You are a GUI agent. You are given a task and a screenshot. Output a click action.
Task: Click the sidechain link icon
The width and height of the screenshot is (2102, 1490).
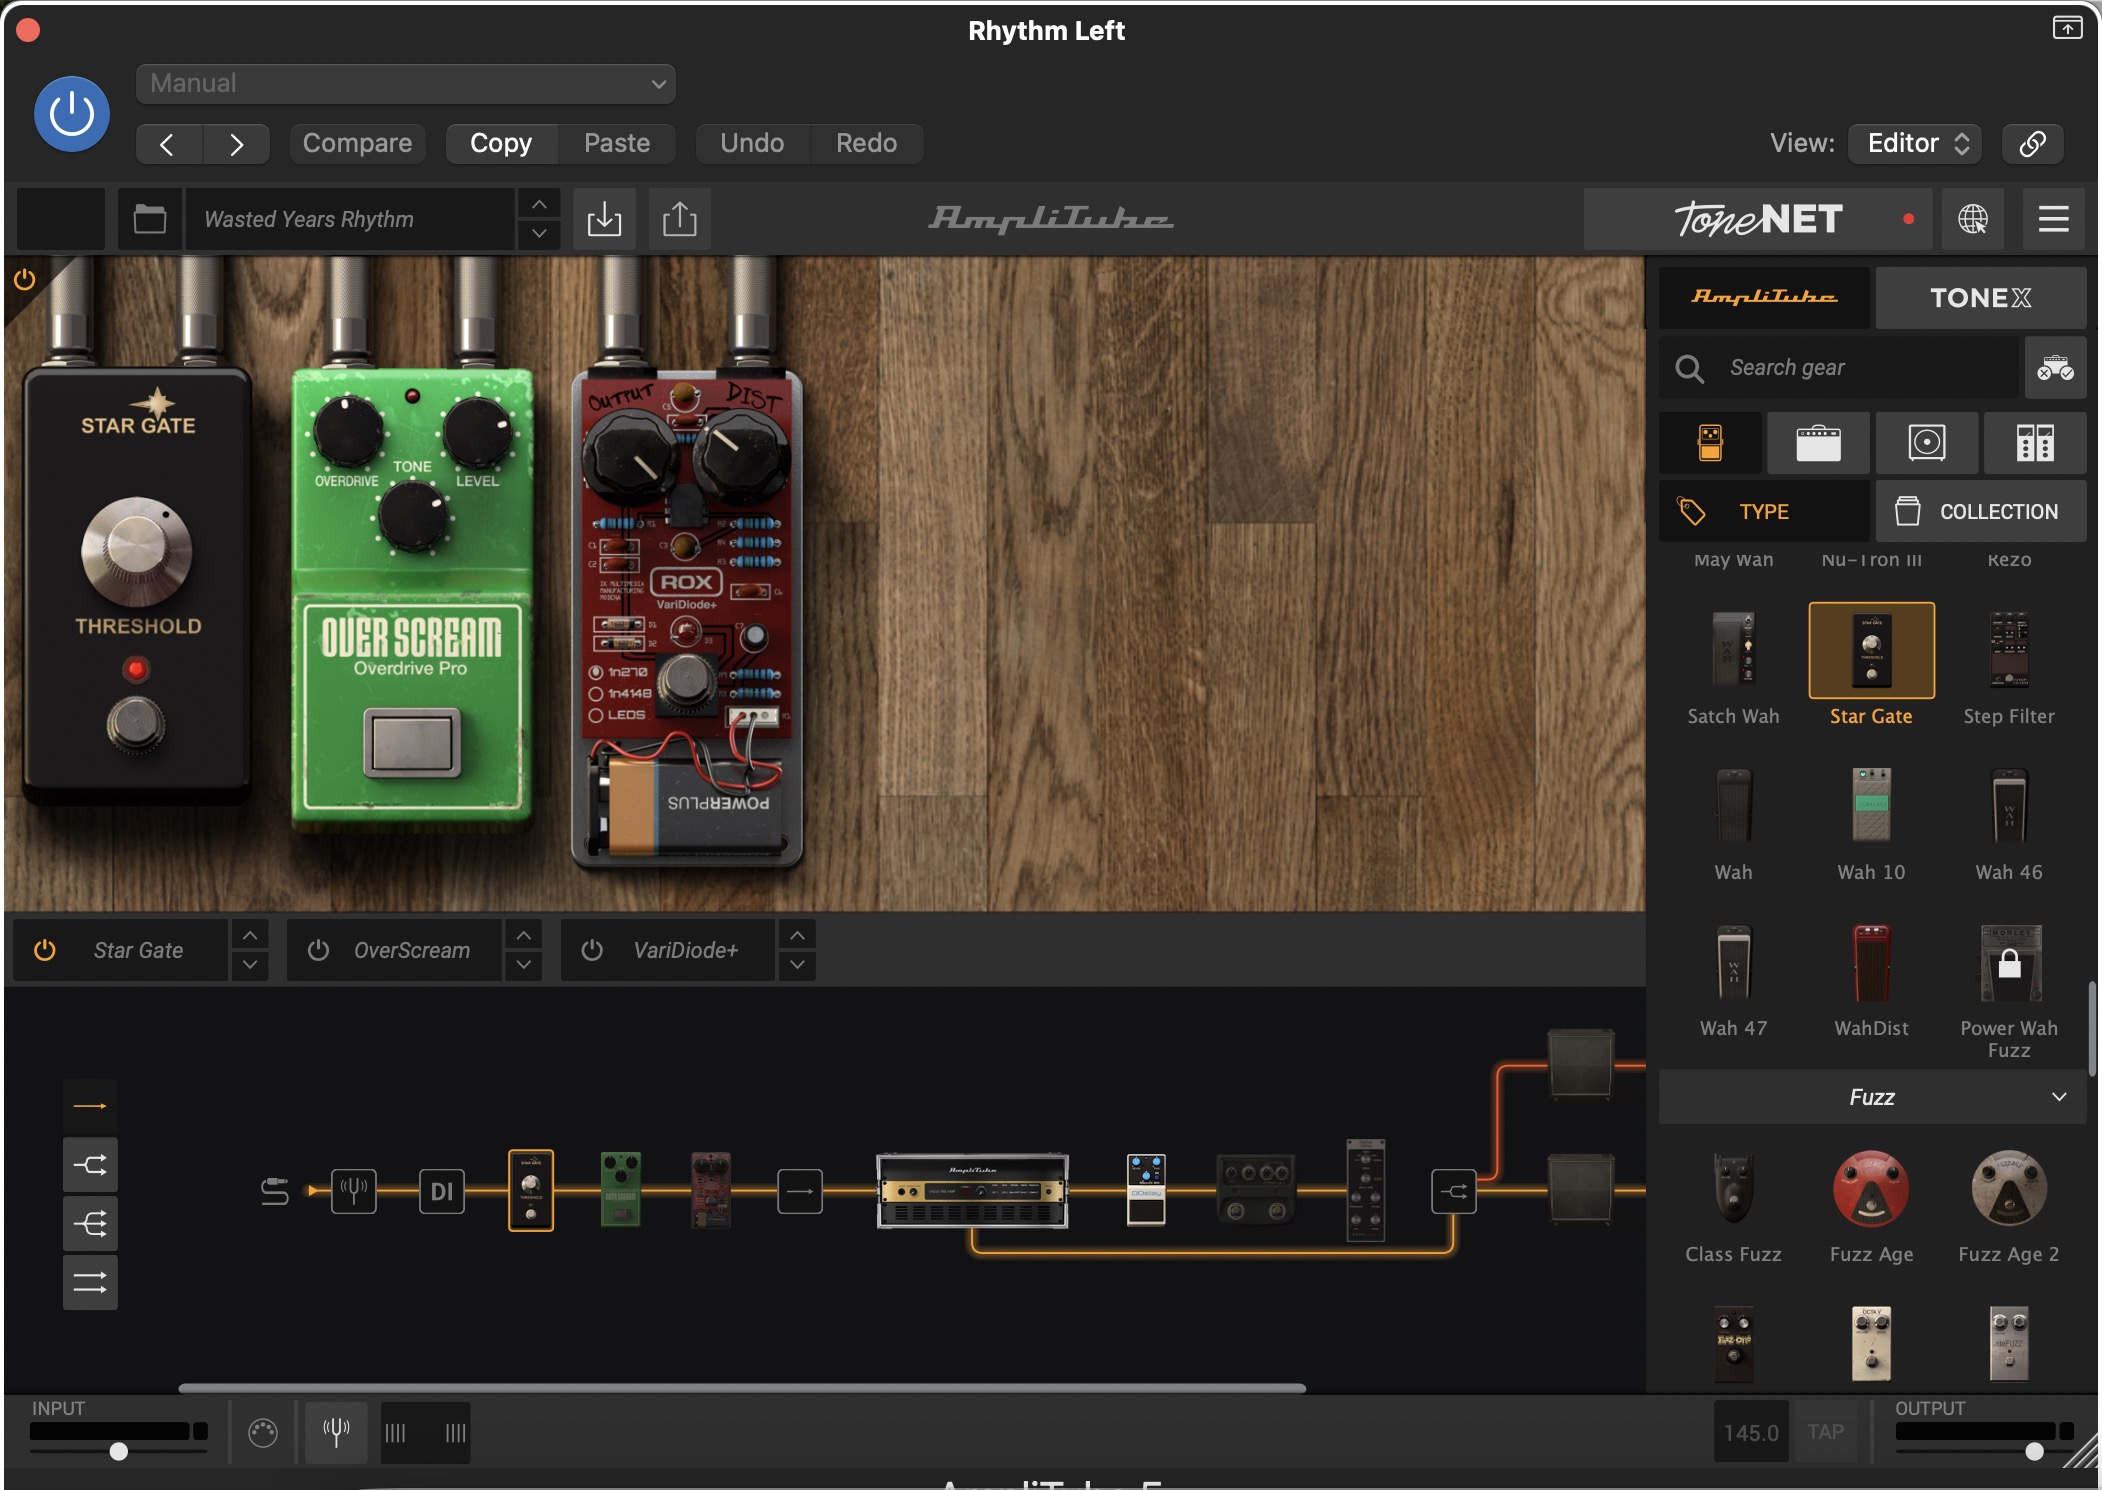point(2032,143)
